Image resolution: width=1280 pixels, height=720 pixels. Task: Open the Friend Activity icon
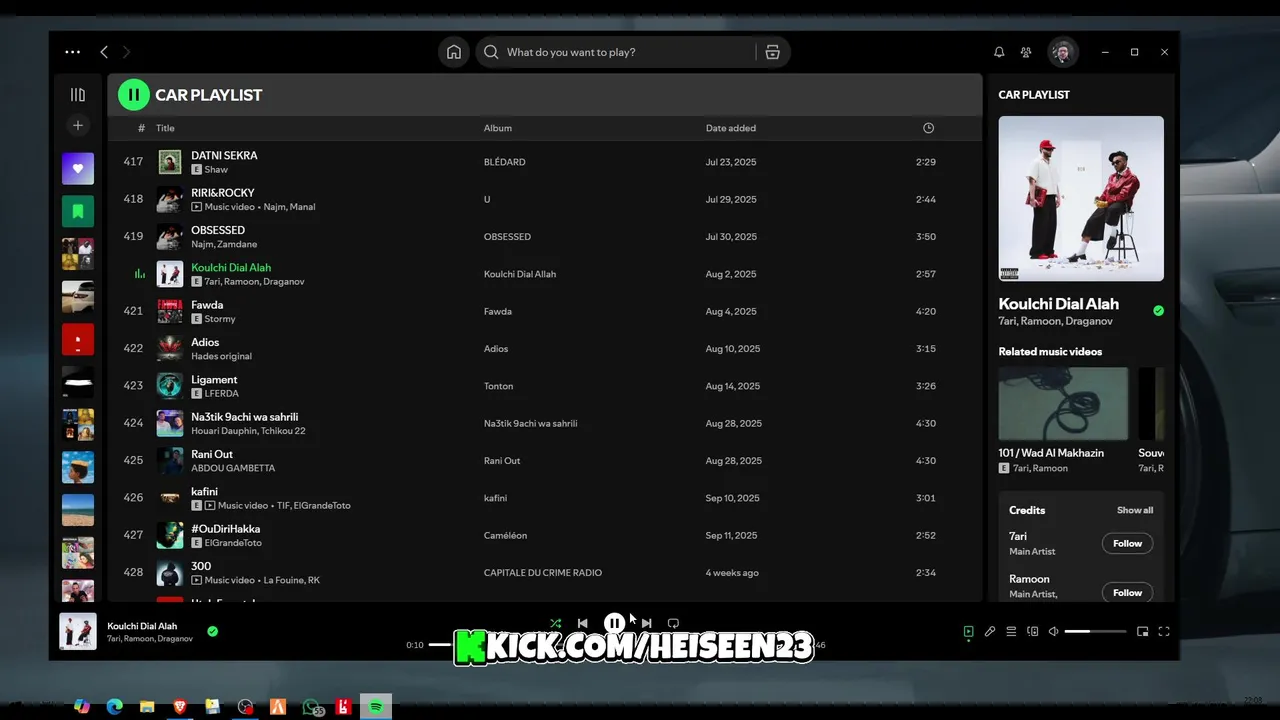pos(1026,52)
